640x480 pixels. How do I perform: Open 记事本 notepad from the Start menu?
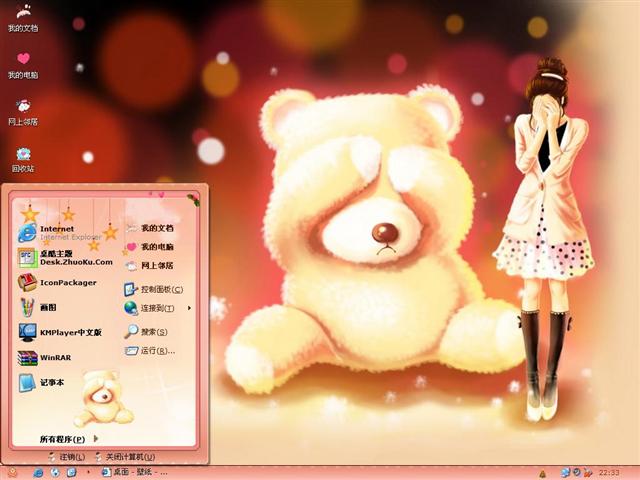[x=42, y=382]
